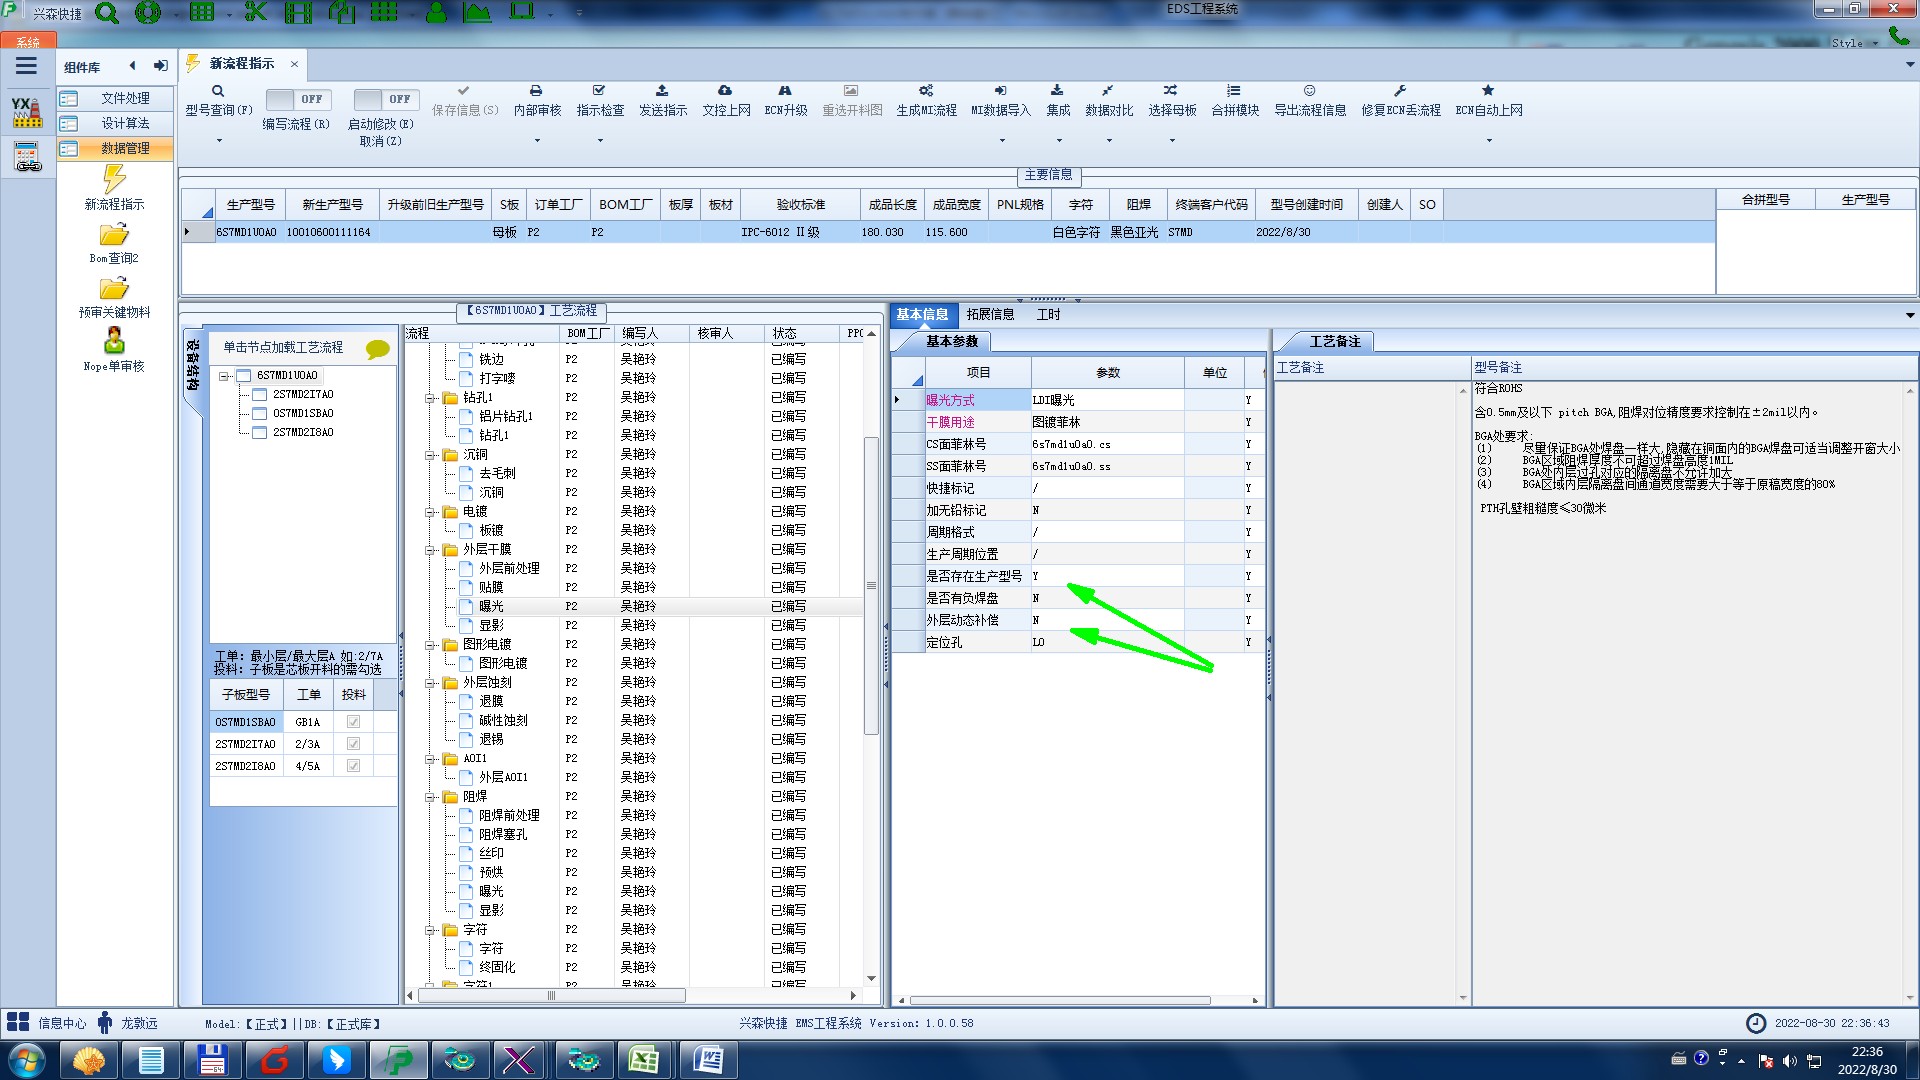Click the 曝光方式 parameter value LDI曝光

1107,400
